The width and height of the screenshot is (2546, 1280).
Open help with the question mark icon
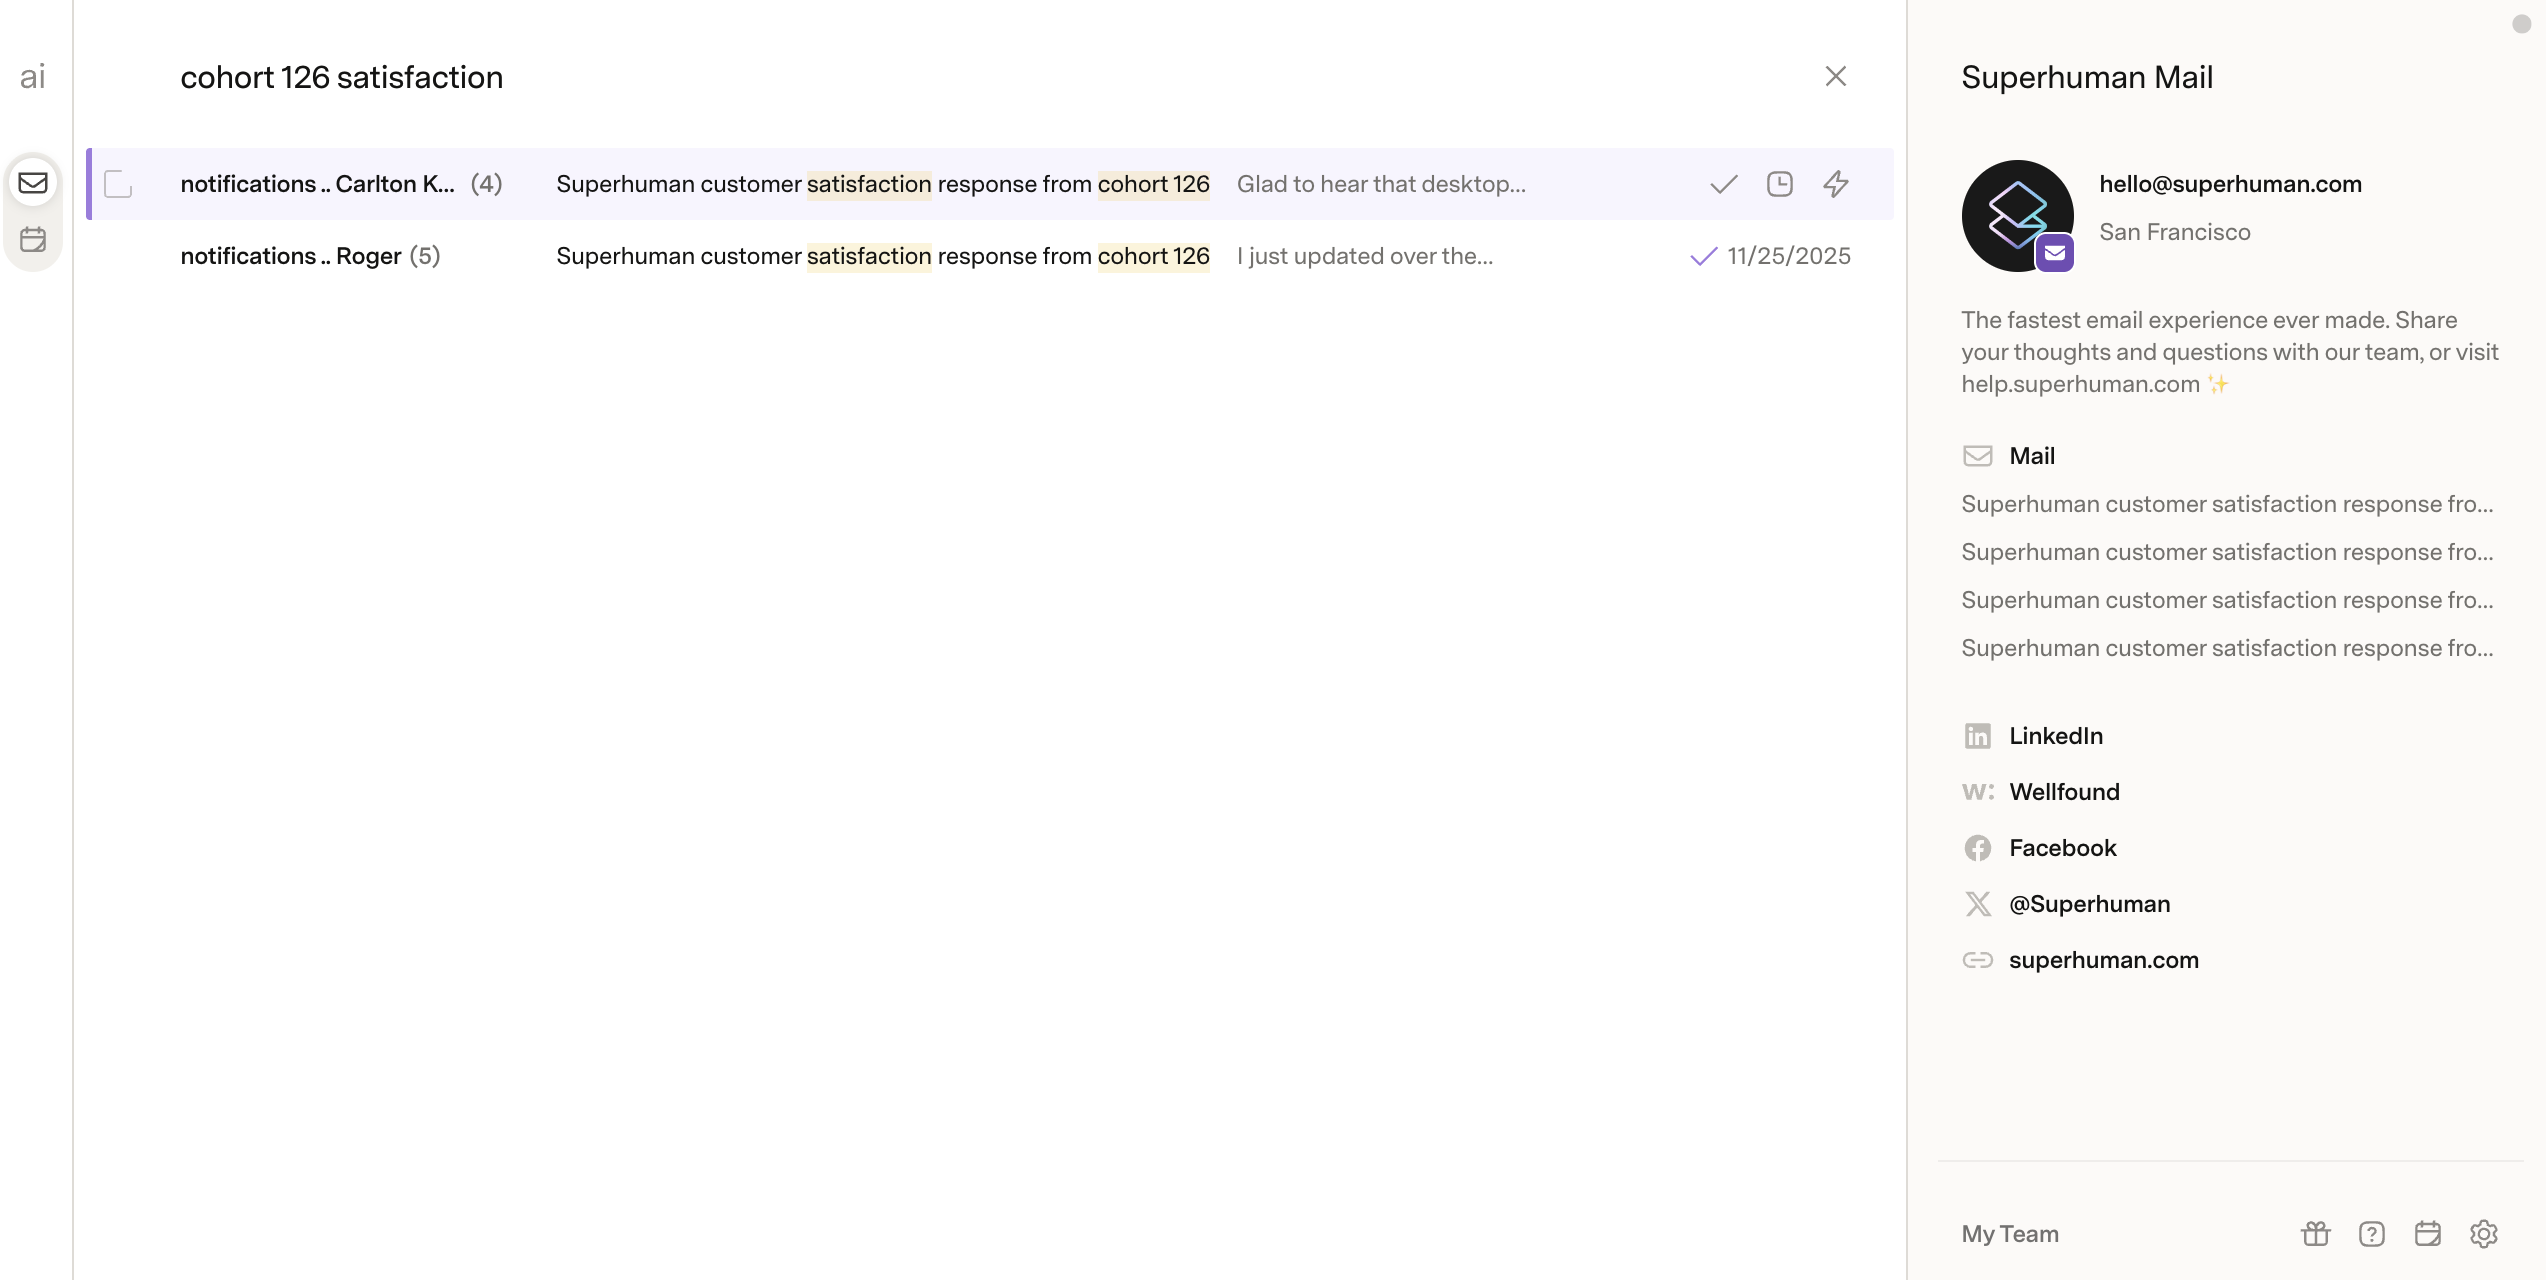2371,1234
